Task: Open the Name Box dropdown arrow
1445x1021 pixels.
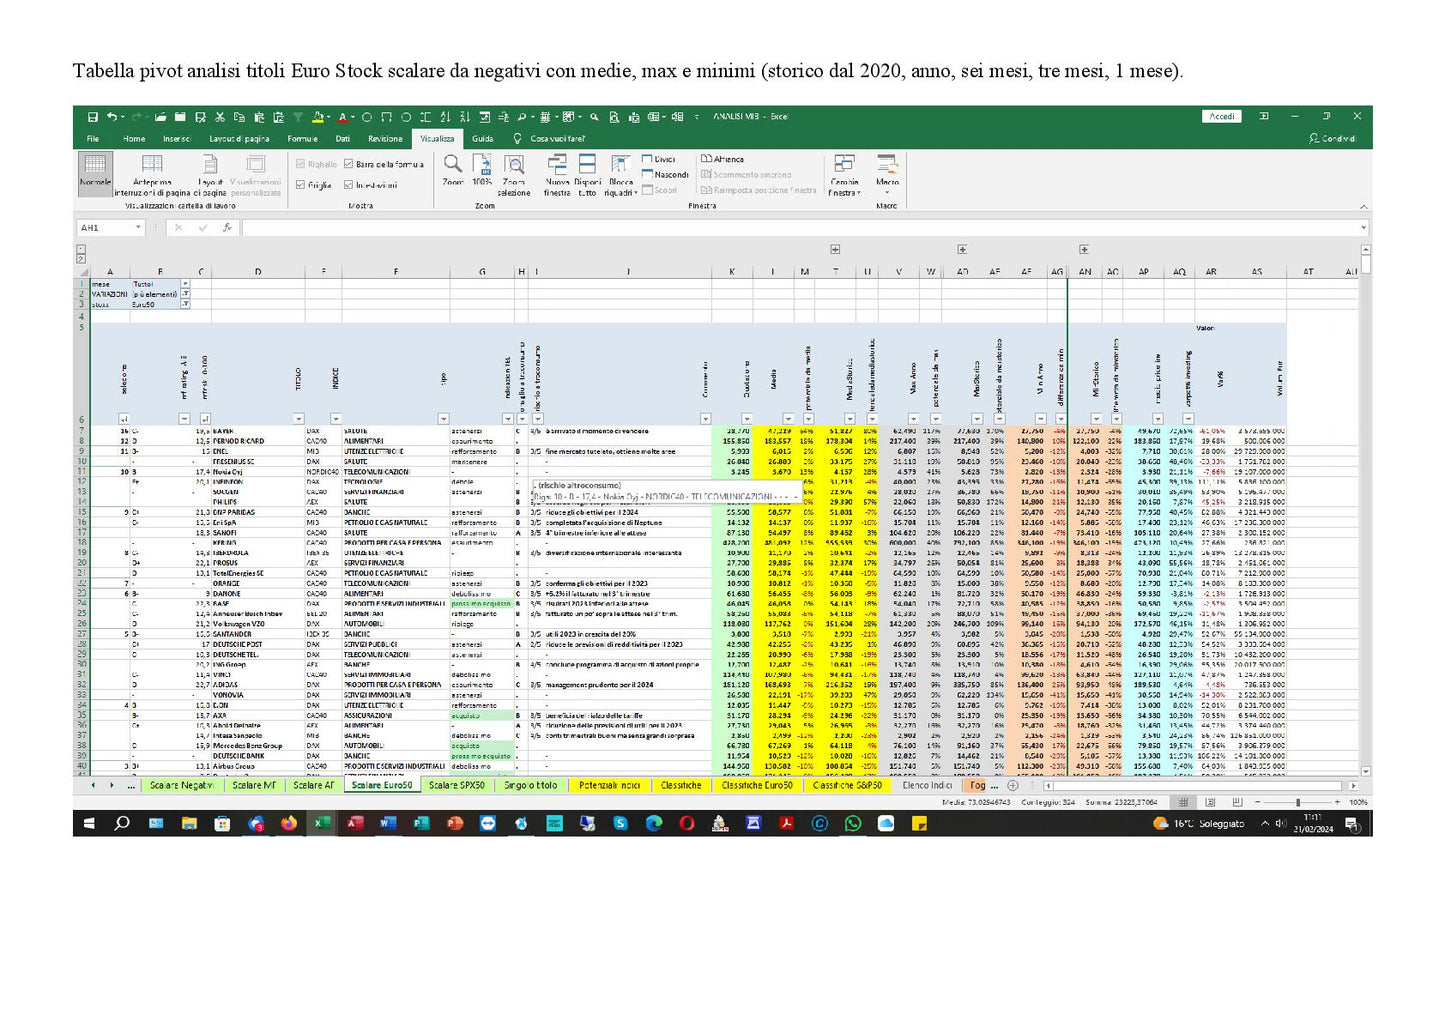Action: [138, 228]
